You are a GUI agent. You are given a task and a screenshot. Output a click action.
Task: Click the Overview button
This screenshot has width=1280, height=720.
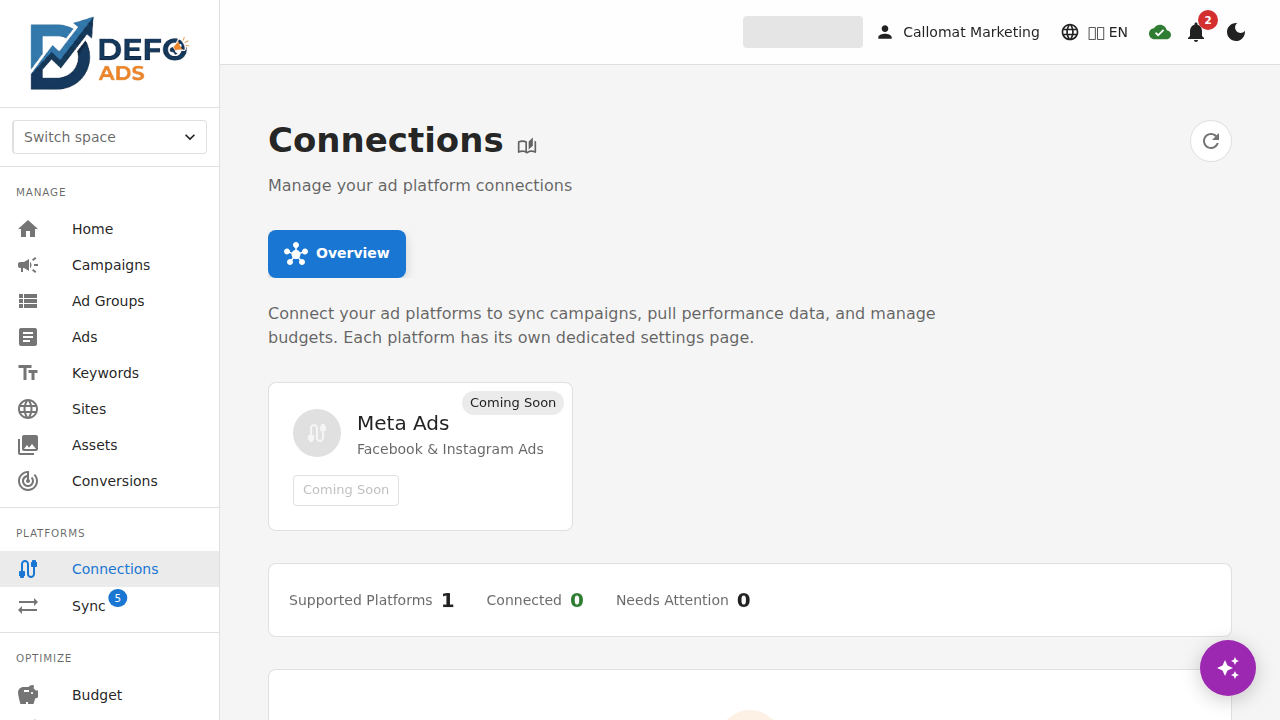coord(337,254)
